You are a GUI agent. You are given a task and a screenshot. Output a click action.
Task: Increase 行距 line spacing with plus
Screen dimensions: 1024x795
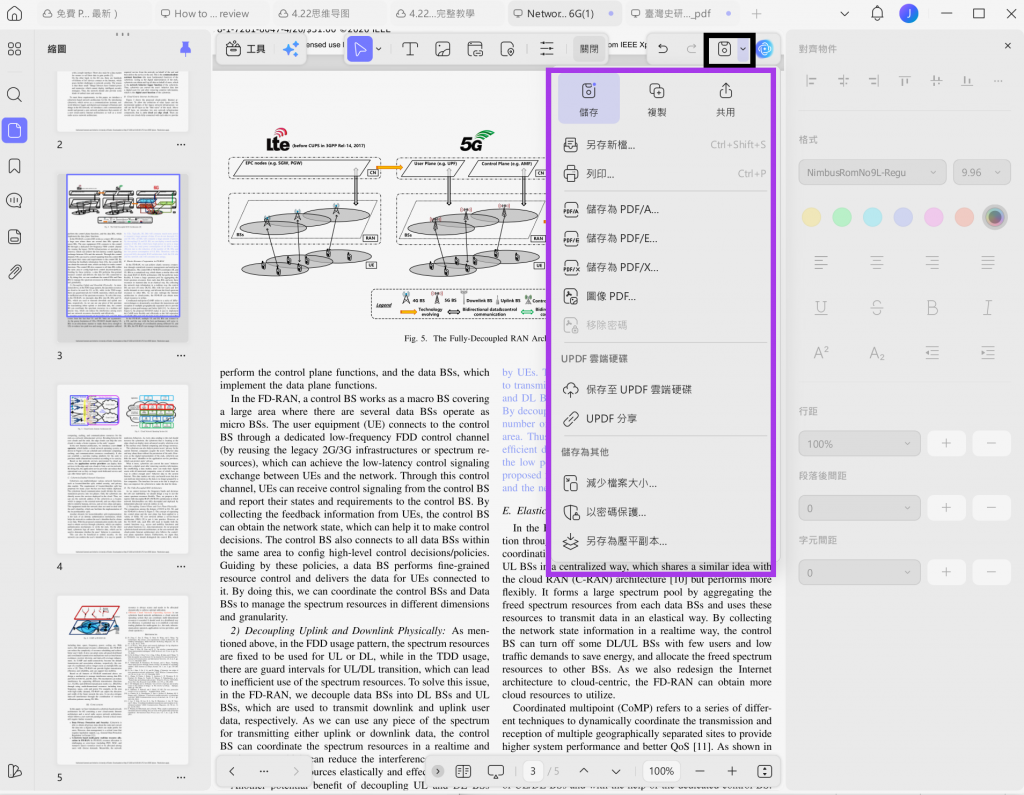point(946,444)
